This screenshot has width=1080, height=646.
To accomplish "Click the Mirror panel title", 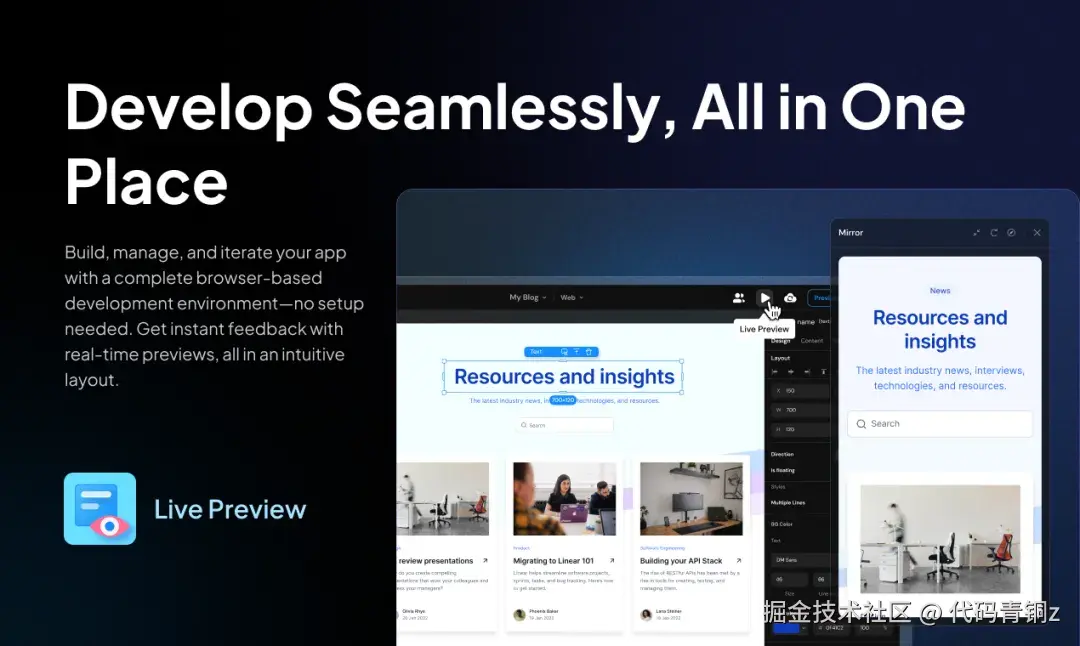I will 851,233.
